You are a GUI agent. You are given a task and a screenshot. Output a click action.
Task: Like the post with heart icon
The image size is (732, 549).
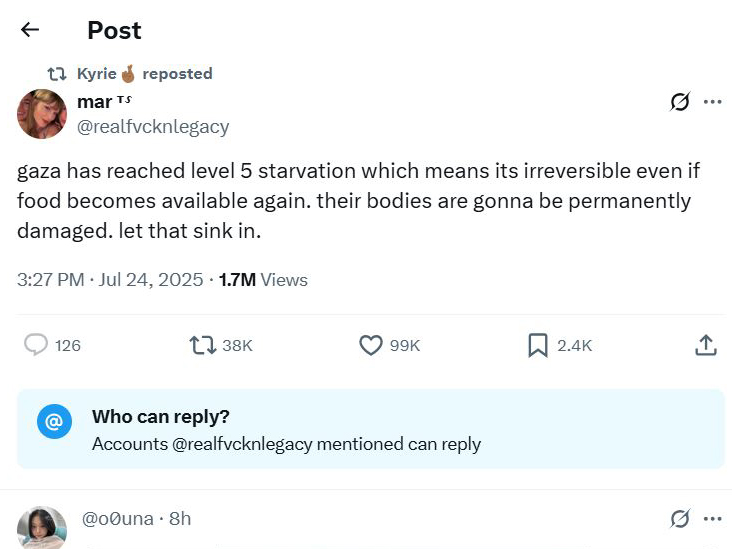[371, 345]
